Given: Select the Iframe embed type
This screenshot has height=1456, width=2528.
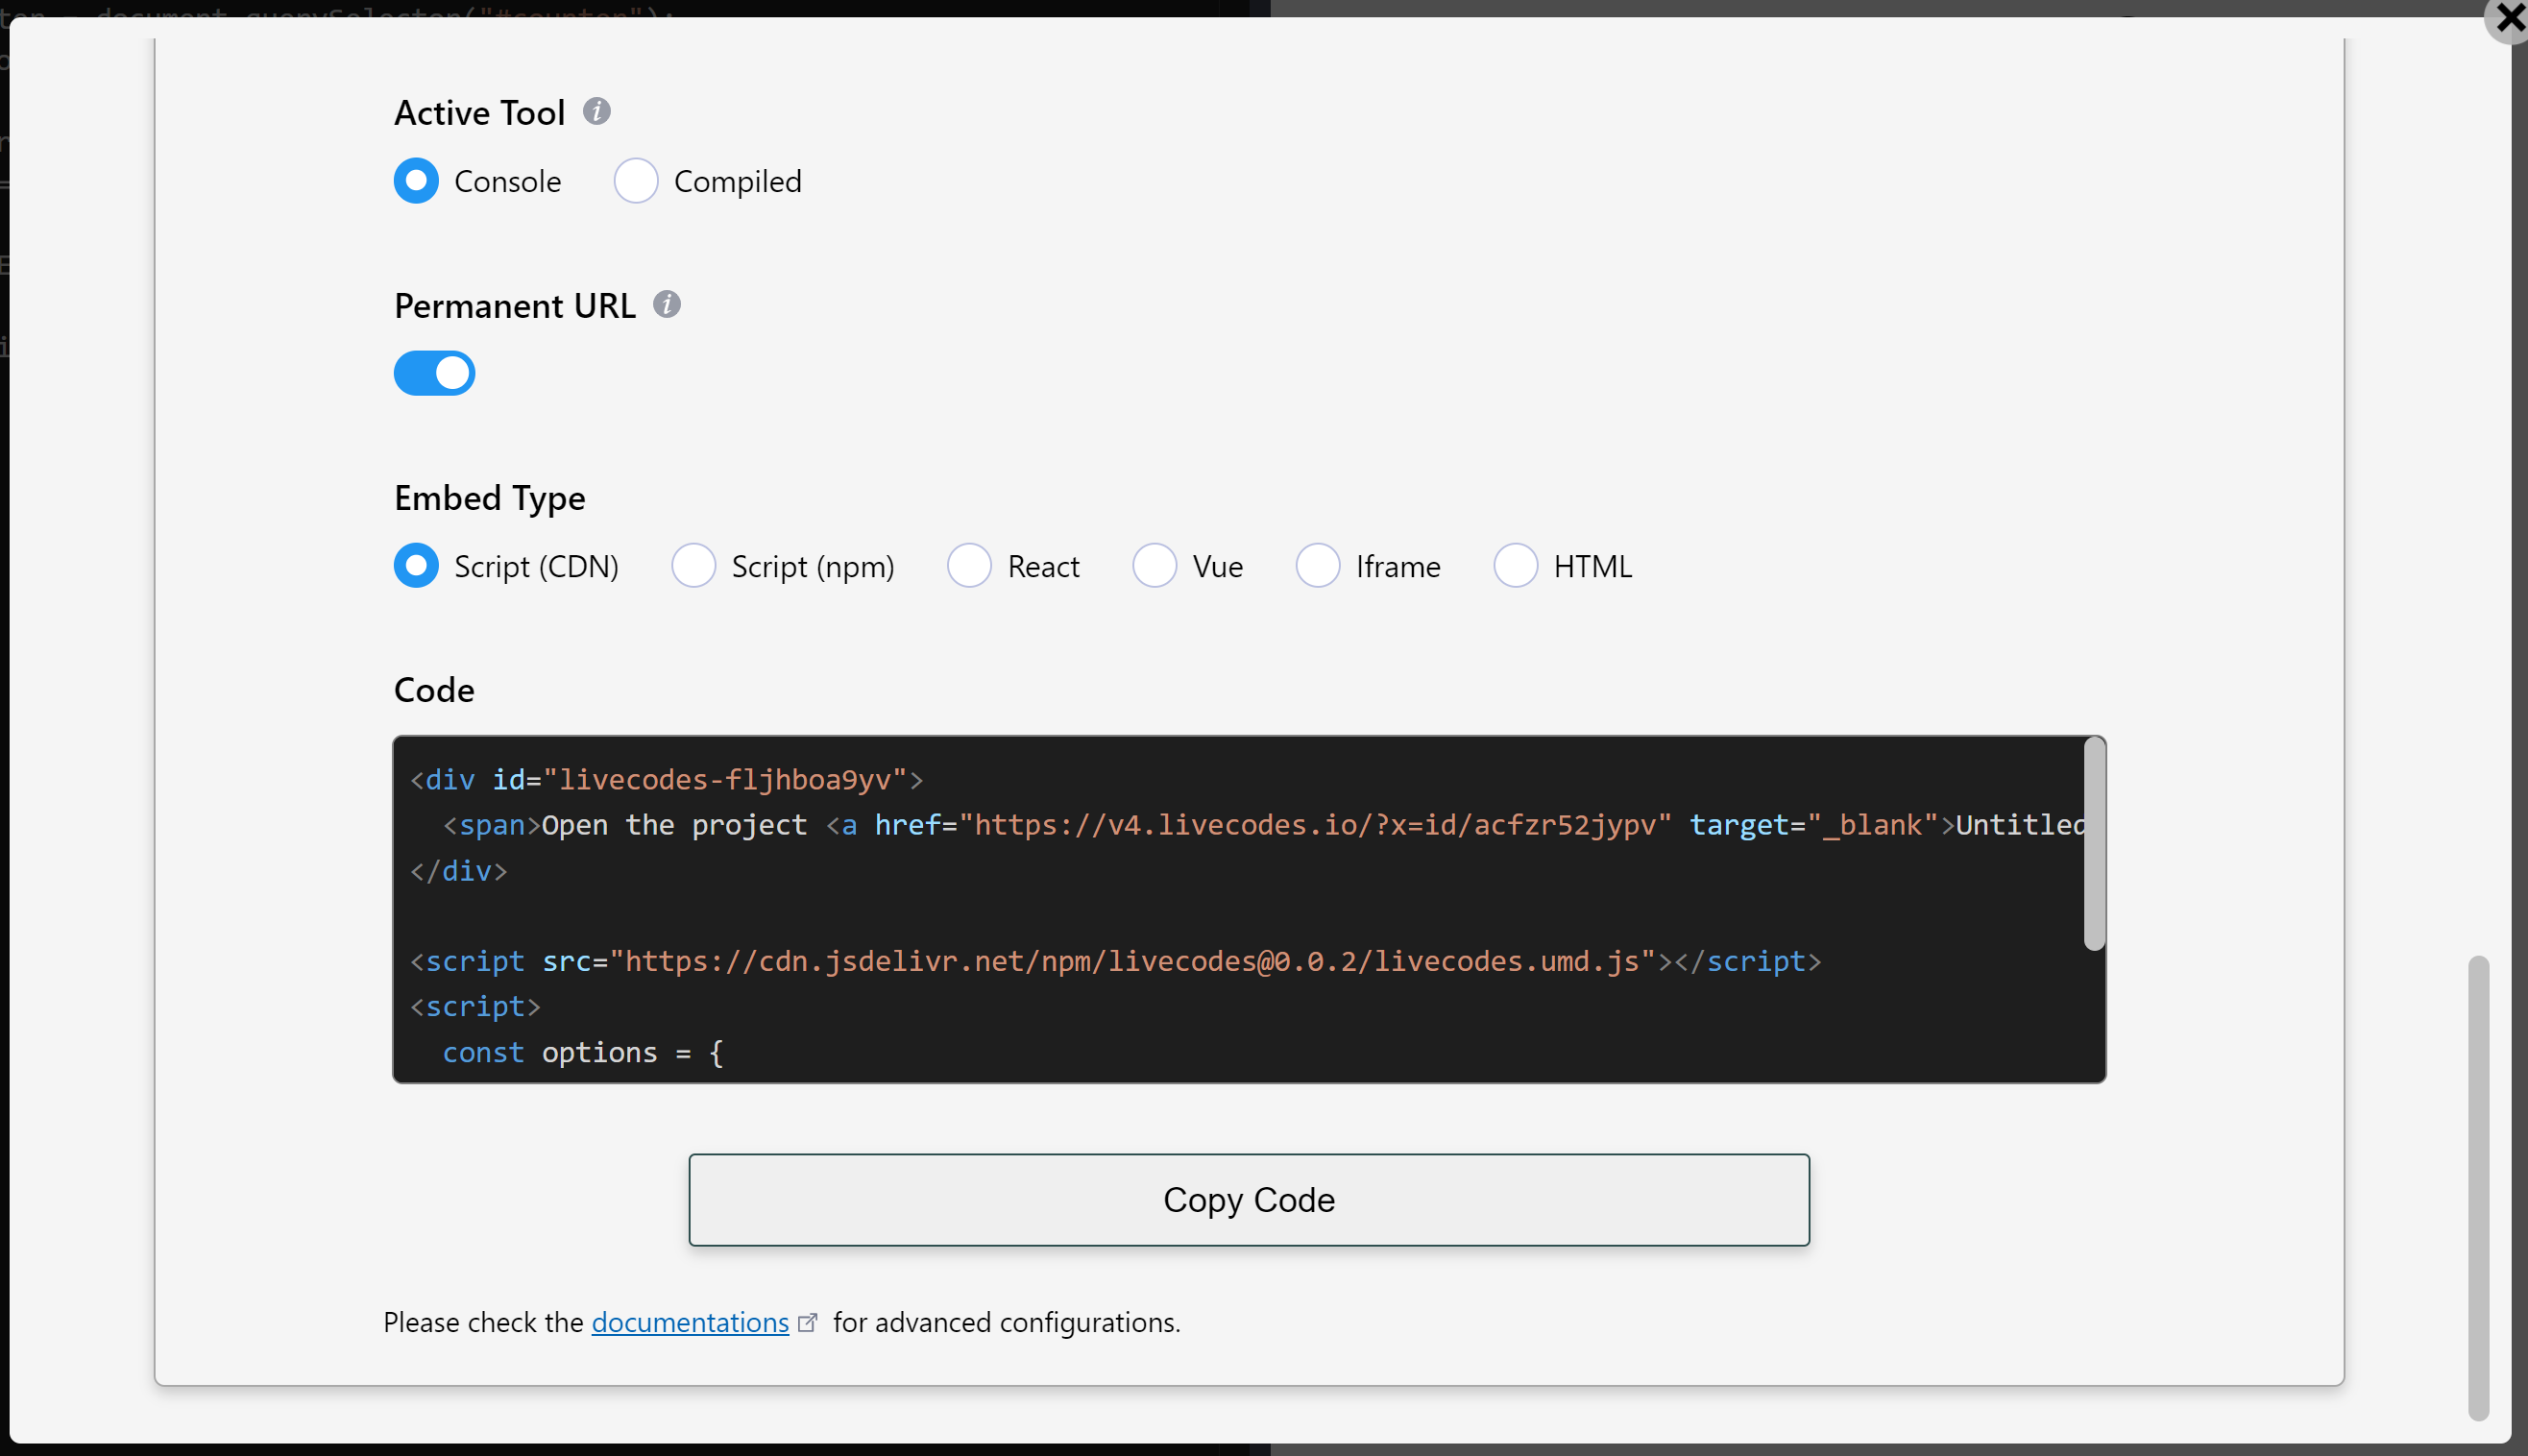Looking at the screenshot, I should coord(1318,565).
